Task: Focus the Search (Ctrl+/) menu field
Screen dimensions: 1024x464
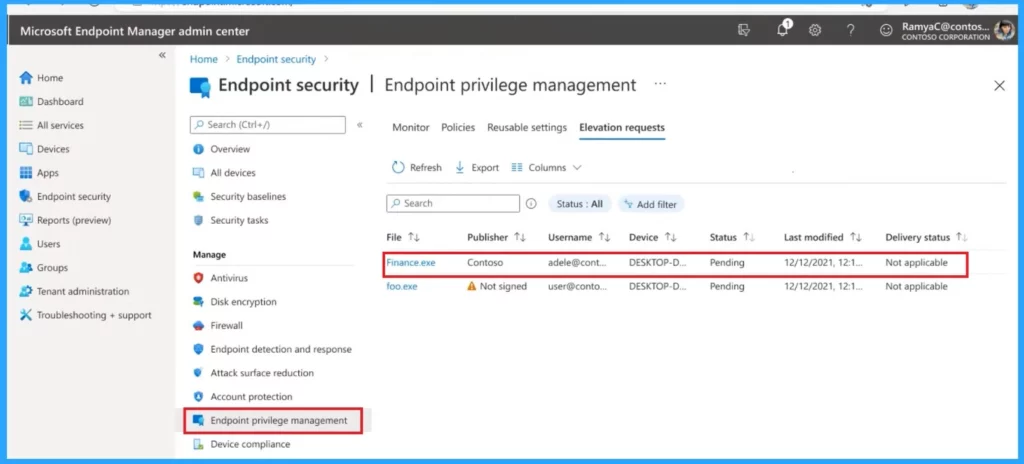Action: click(268, 125)
